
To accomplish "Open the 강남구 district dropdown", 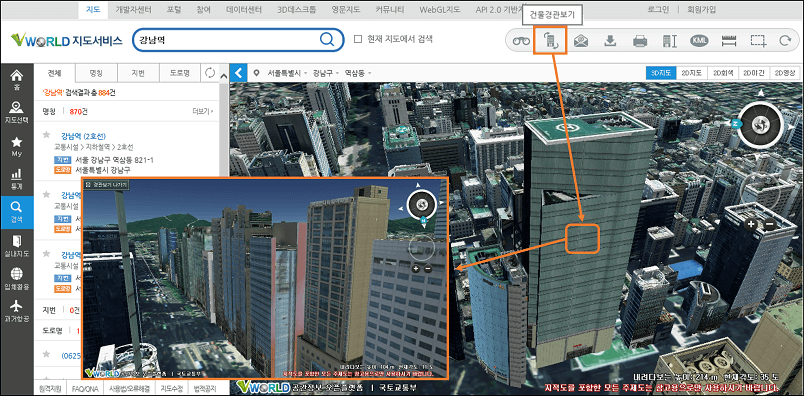I will point(326,73).
